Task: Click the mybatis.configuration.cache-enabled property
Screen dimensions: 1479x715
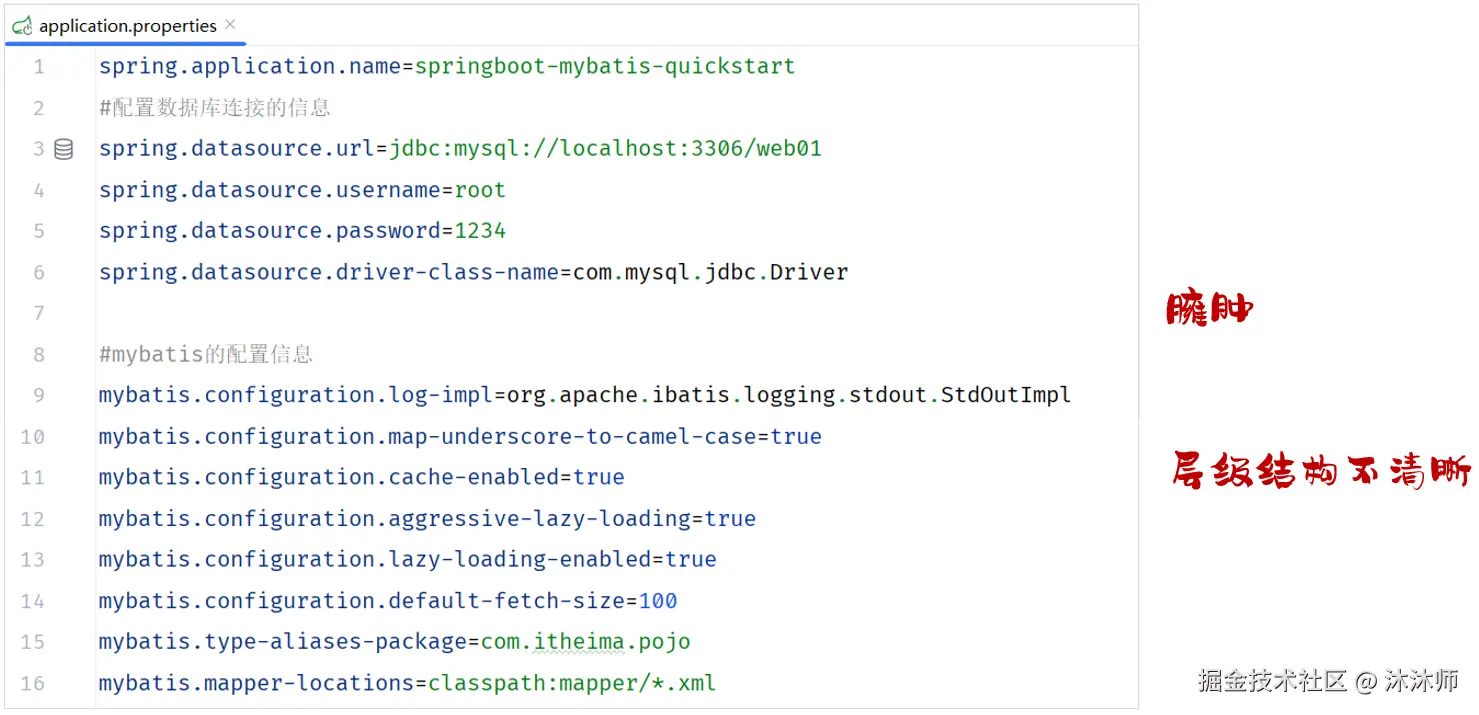Action: pos(361,478)
